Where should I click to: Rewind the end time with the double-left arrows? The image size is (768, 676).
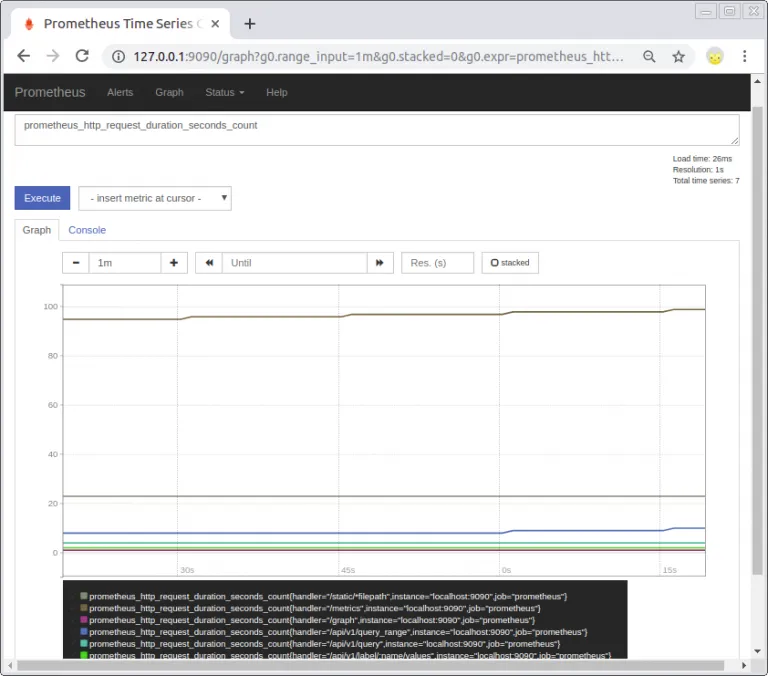coord(209,263)
